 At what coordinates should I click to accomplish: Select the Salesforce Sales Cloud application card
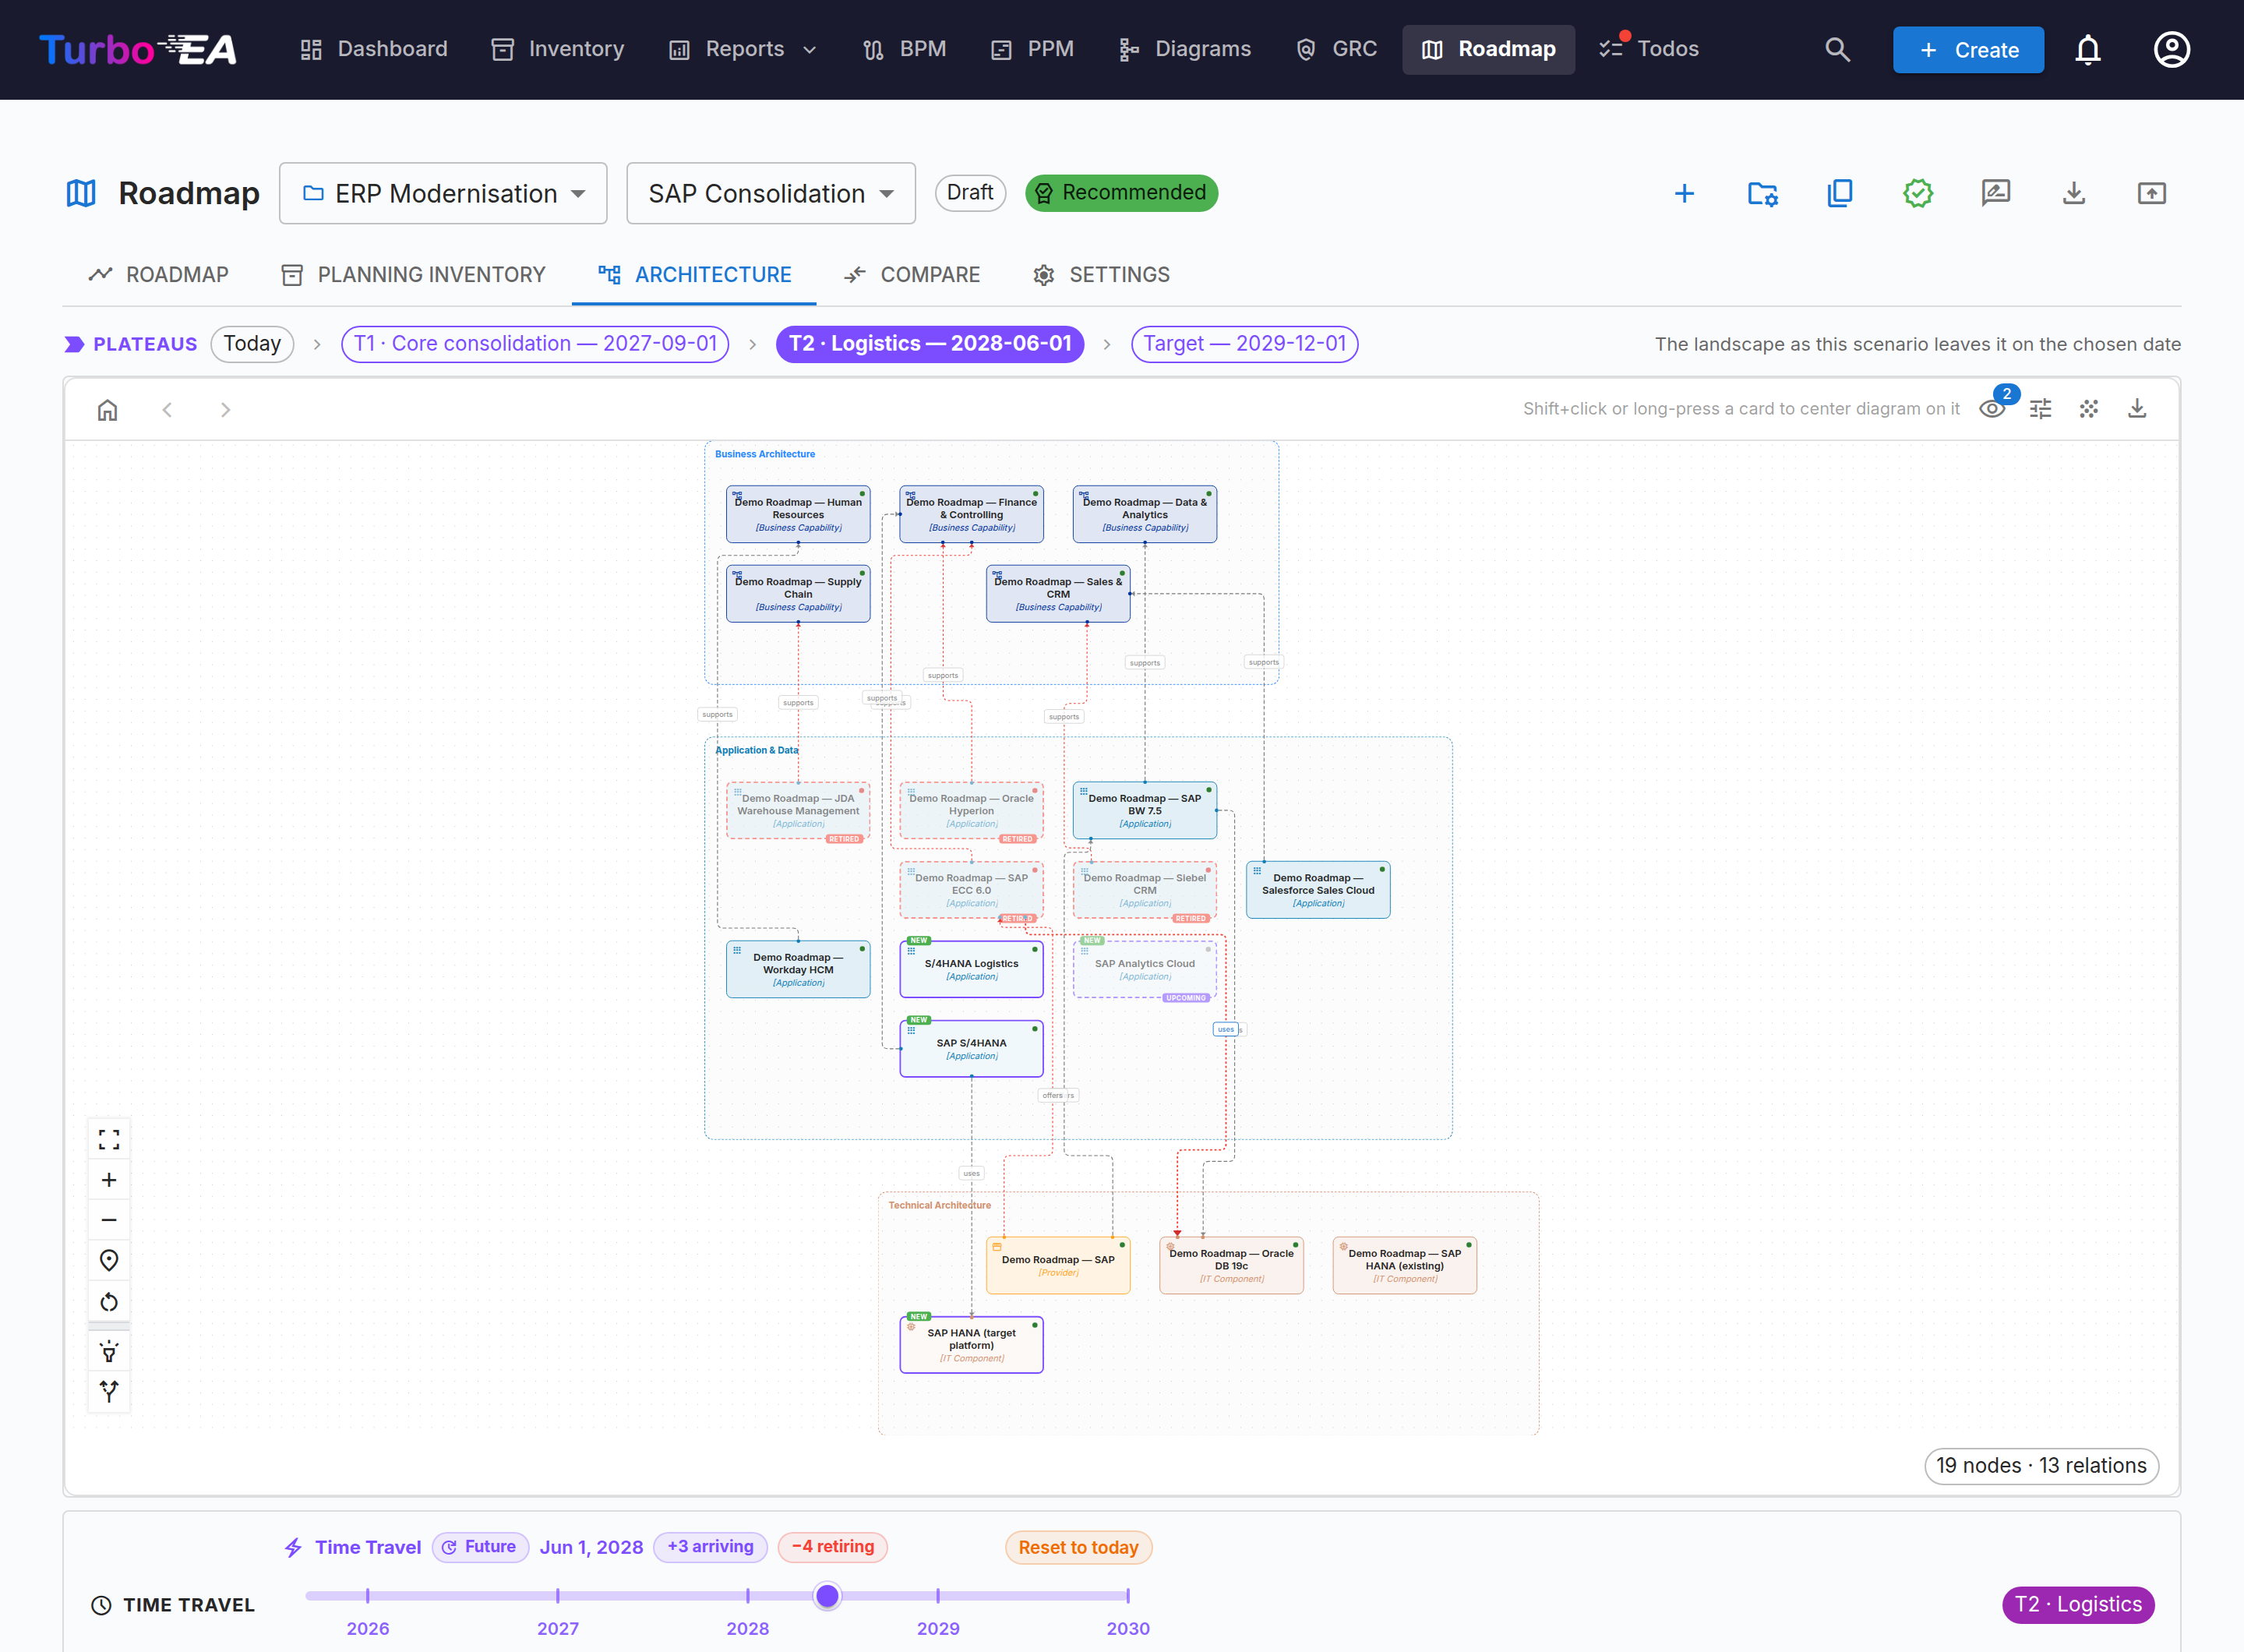click(1318, 890)
